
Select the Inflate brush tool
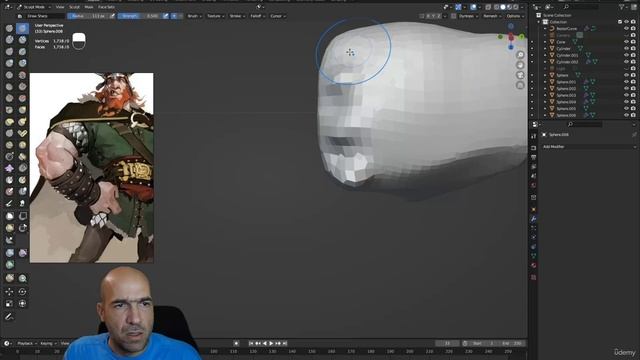(x=9, y=63)
